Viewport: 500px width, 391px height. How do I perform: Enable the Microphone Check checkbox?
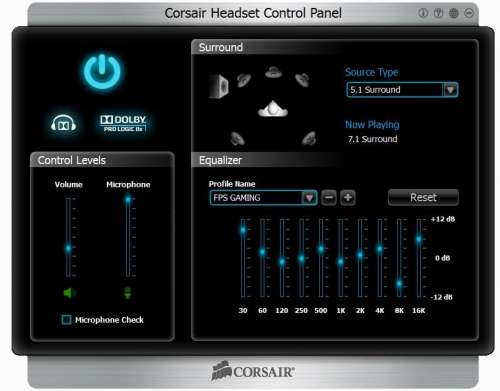[x=67, y=320]
